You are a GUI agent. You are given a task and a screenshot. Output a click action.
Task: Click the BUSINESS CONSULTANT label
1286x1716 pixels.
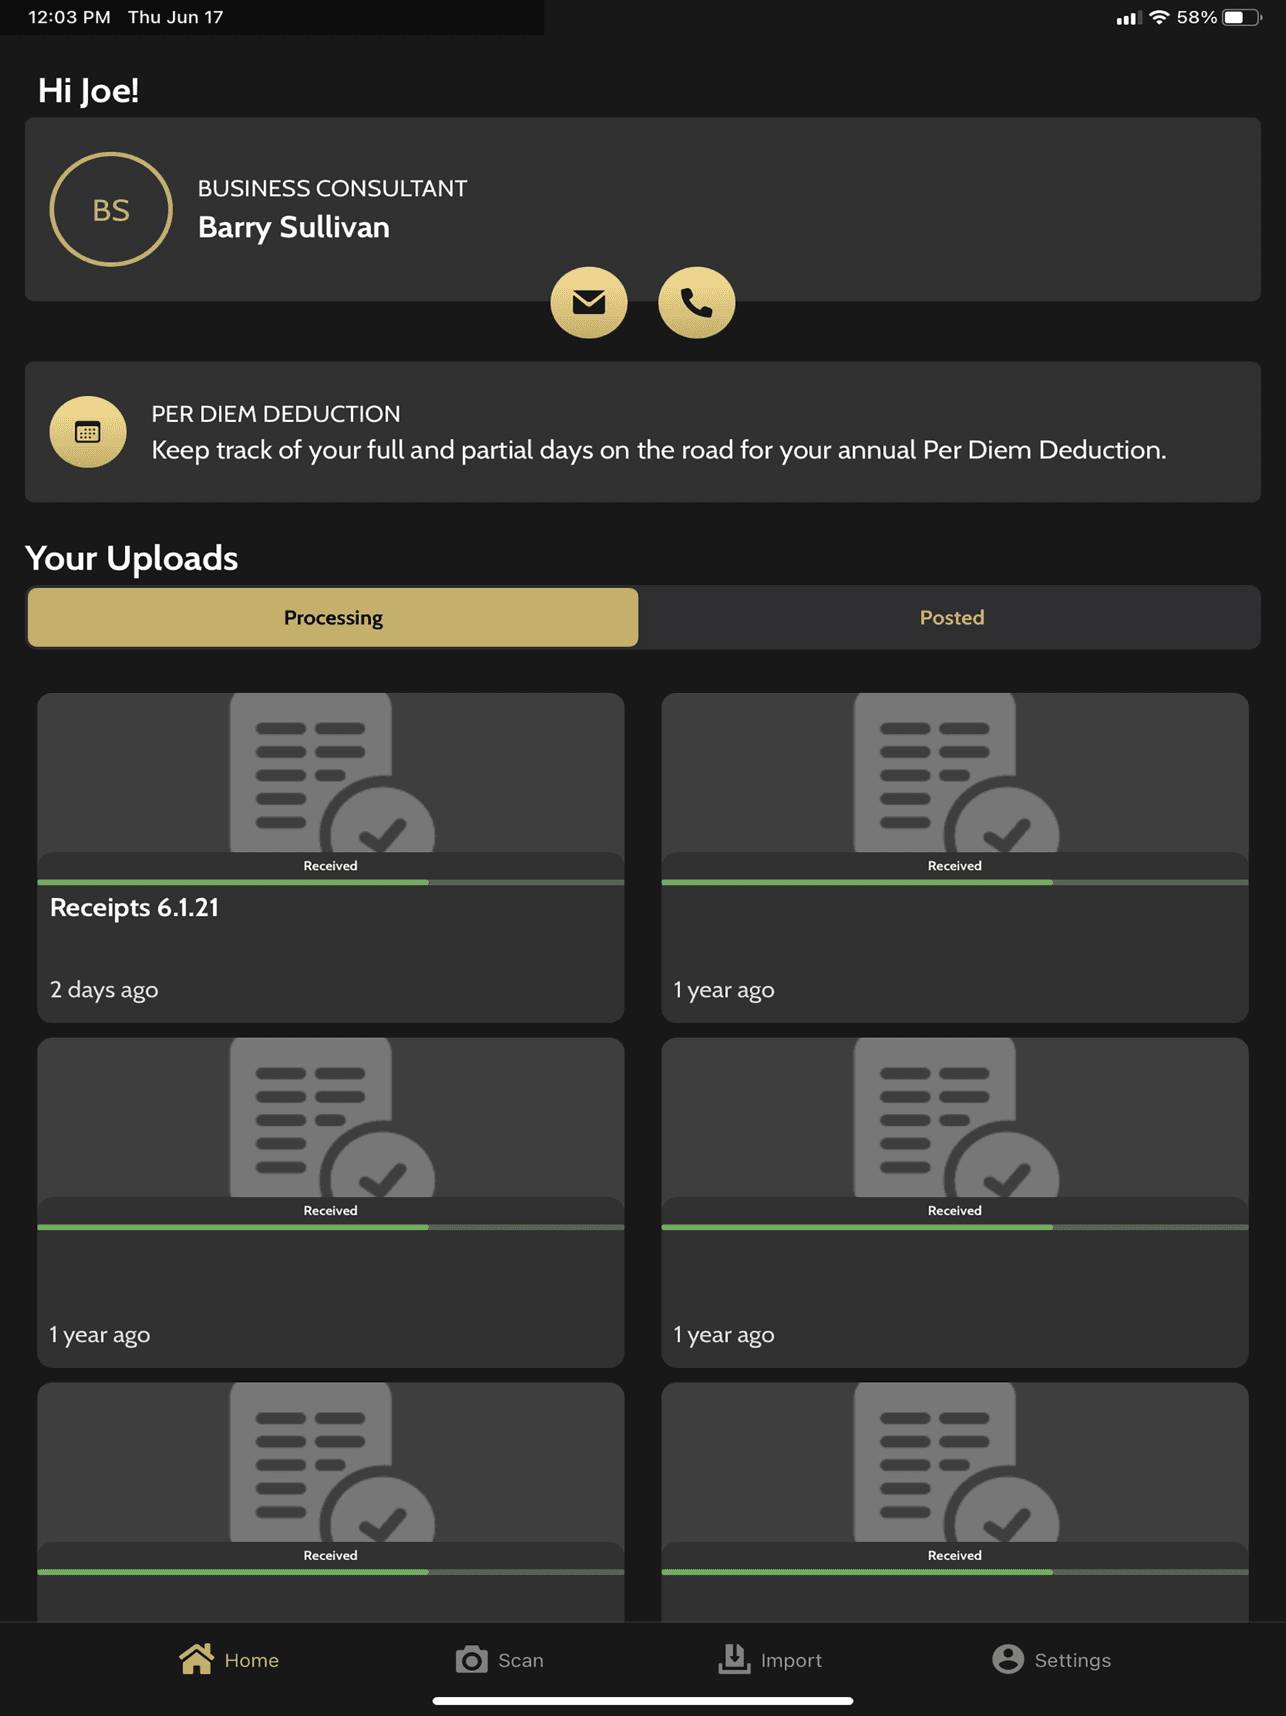point(333,188)
